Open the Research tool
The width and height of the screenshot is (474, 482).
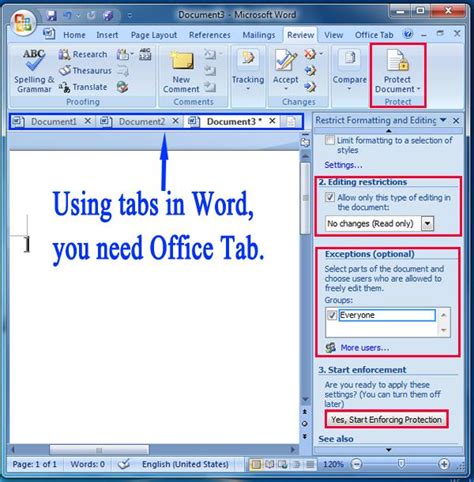point(83,54)
